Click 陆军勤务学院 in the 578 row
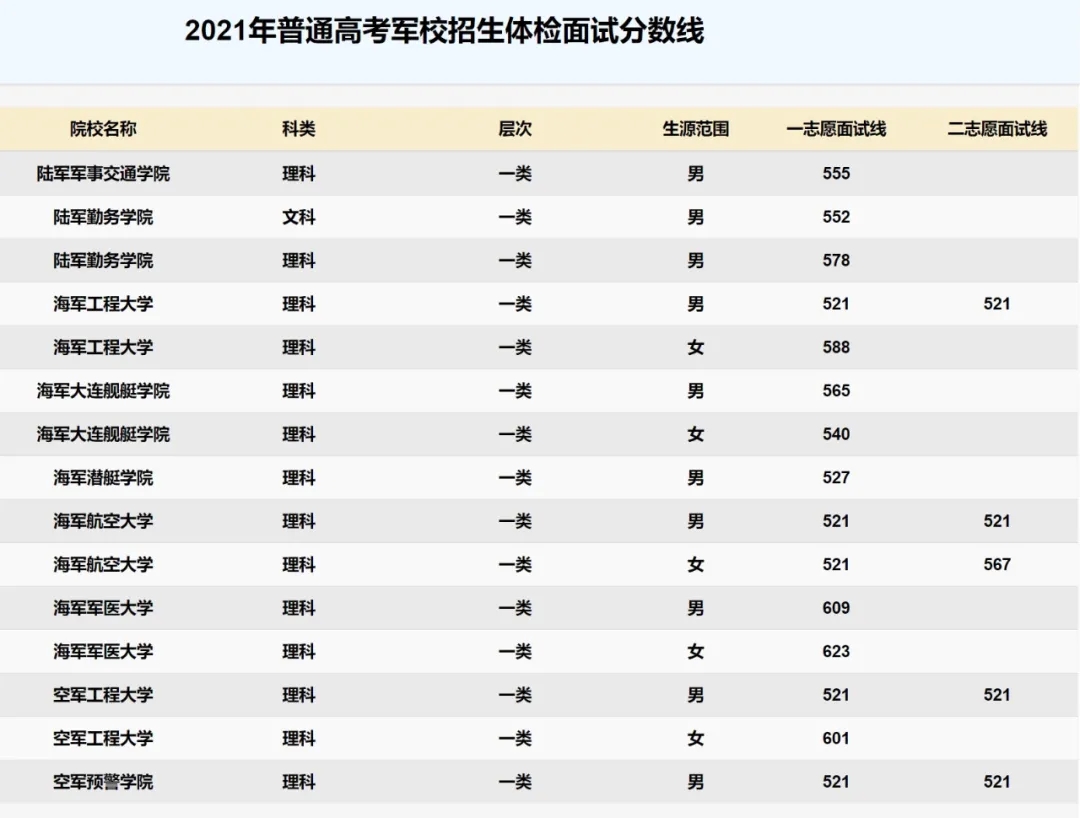Screen dimensions: 1080x818 (103, 260)
